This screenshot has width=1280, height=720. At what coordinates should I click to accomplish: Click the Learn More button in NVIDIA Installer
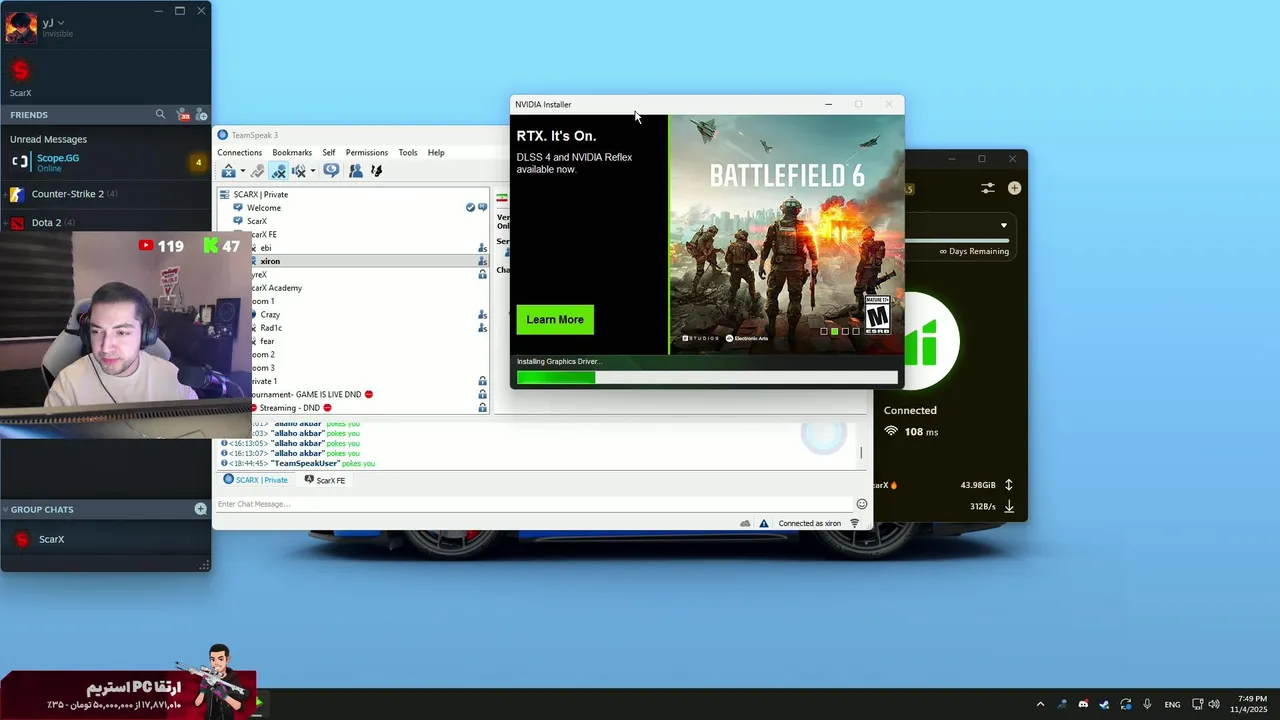[x=555, y=320]
